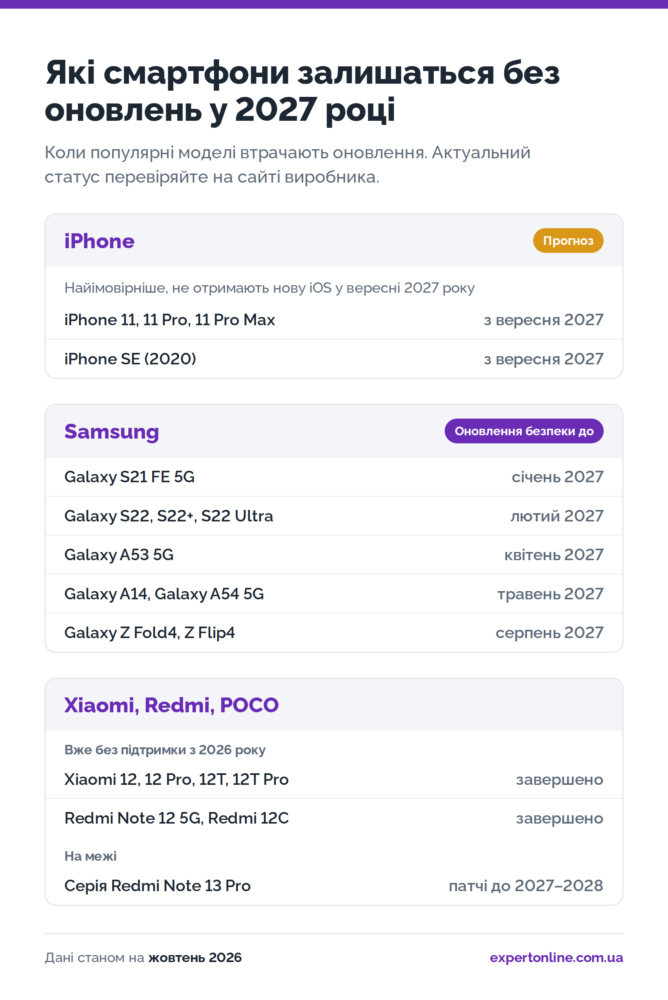
Task: Click the iPhone 11, 11 Pro, 11 Pro Max row
Action: tap(334, 320)
